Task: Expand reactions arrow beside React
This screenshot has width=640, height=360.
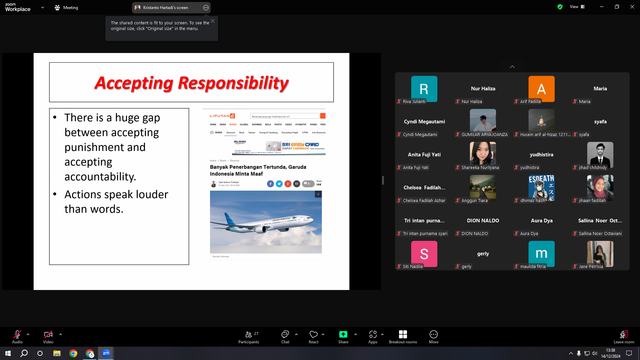Action: tap(323, 334)
